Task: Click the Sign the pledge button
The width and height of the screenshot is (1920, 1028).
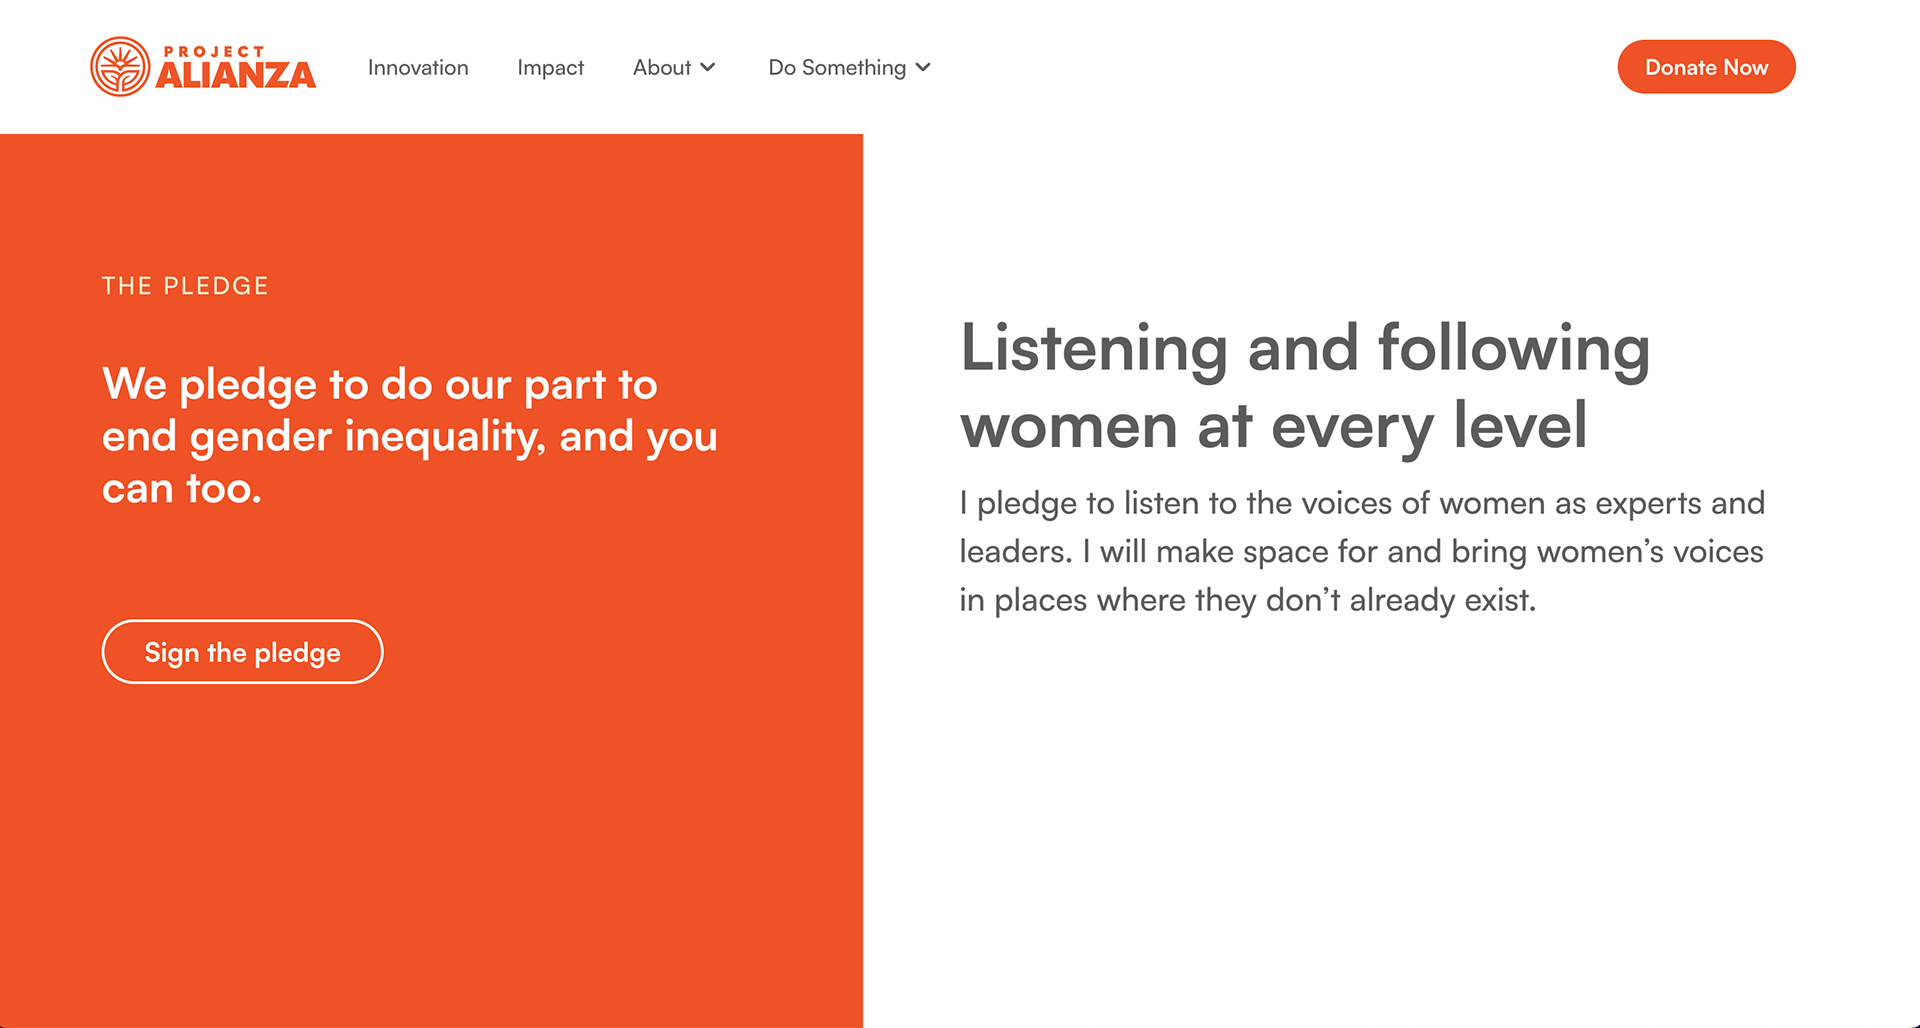Action: pos(242,652)
